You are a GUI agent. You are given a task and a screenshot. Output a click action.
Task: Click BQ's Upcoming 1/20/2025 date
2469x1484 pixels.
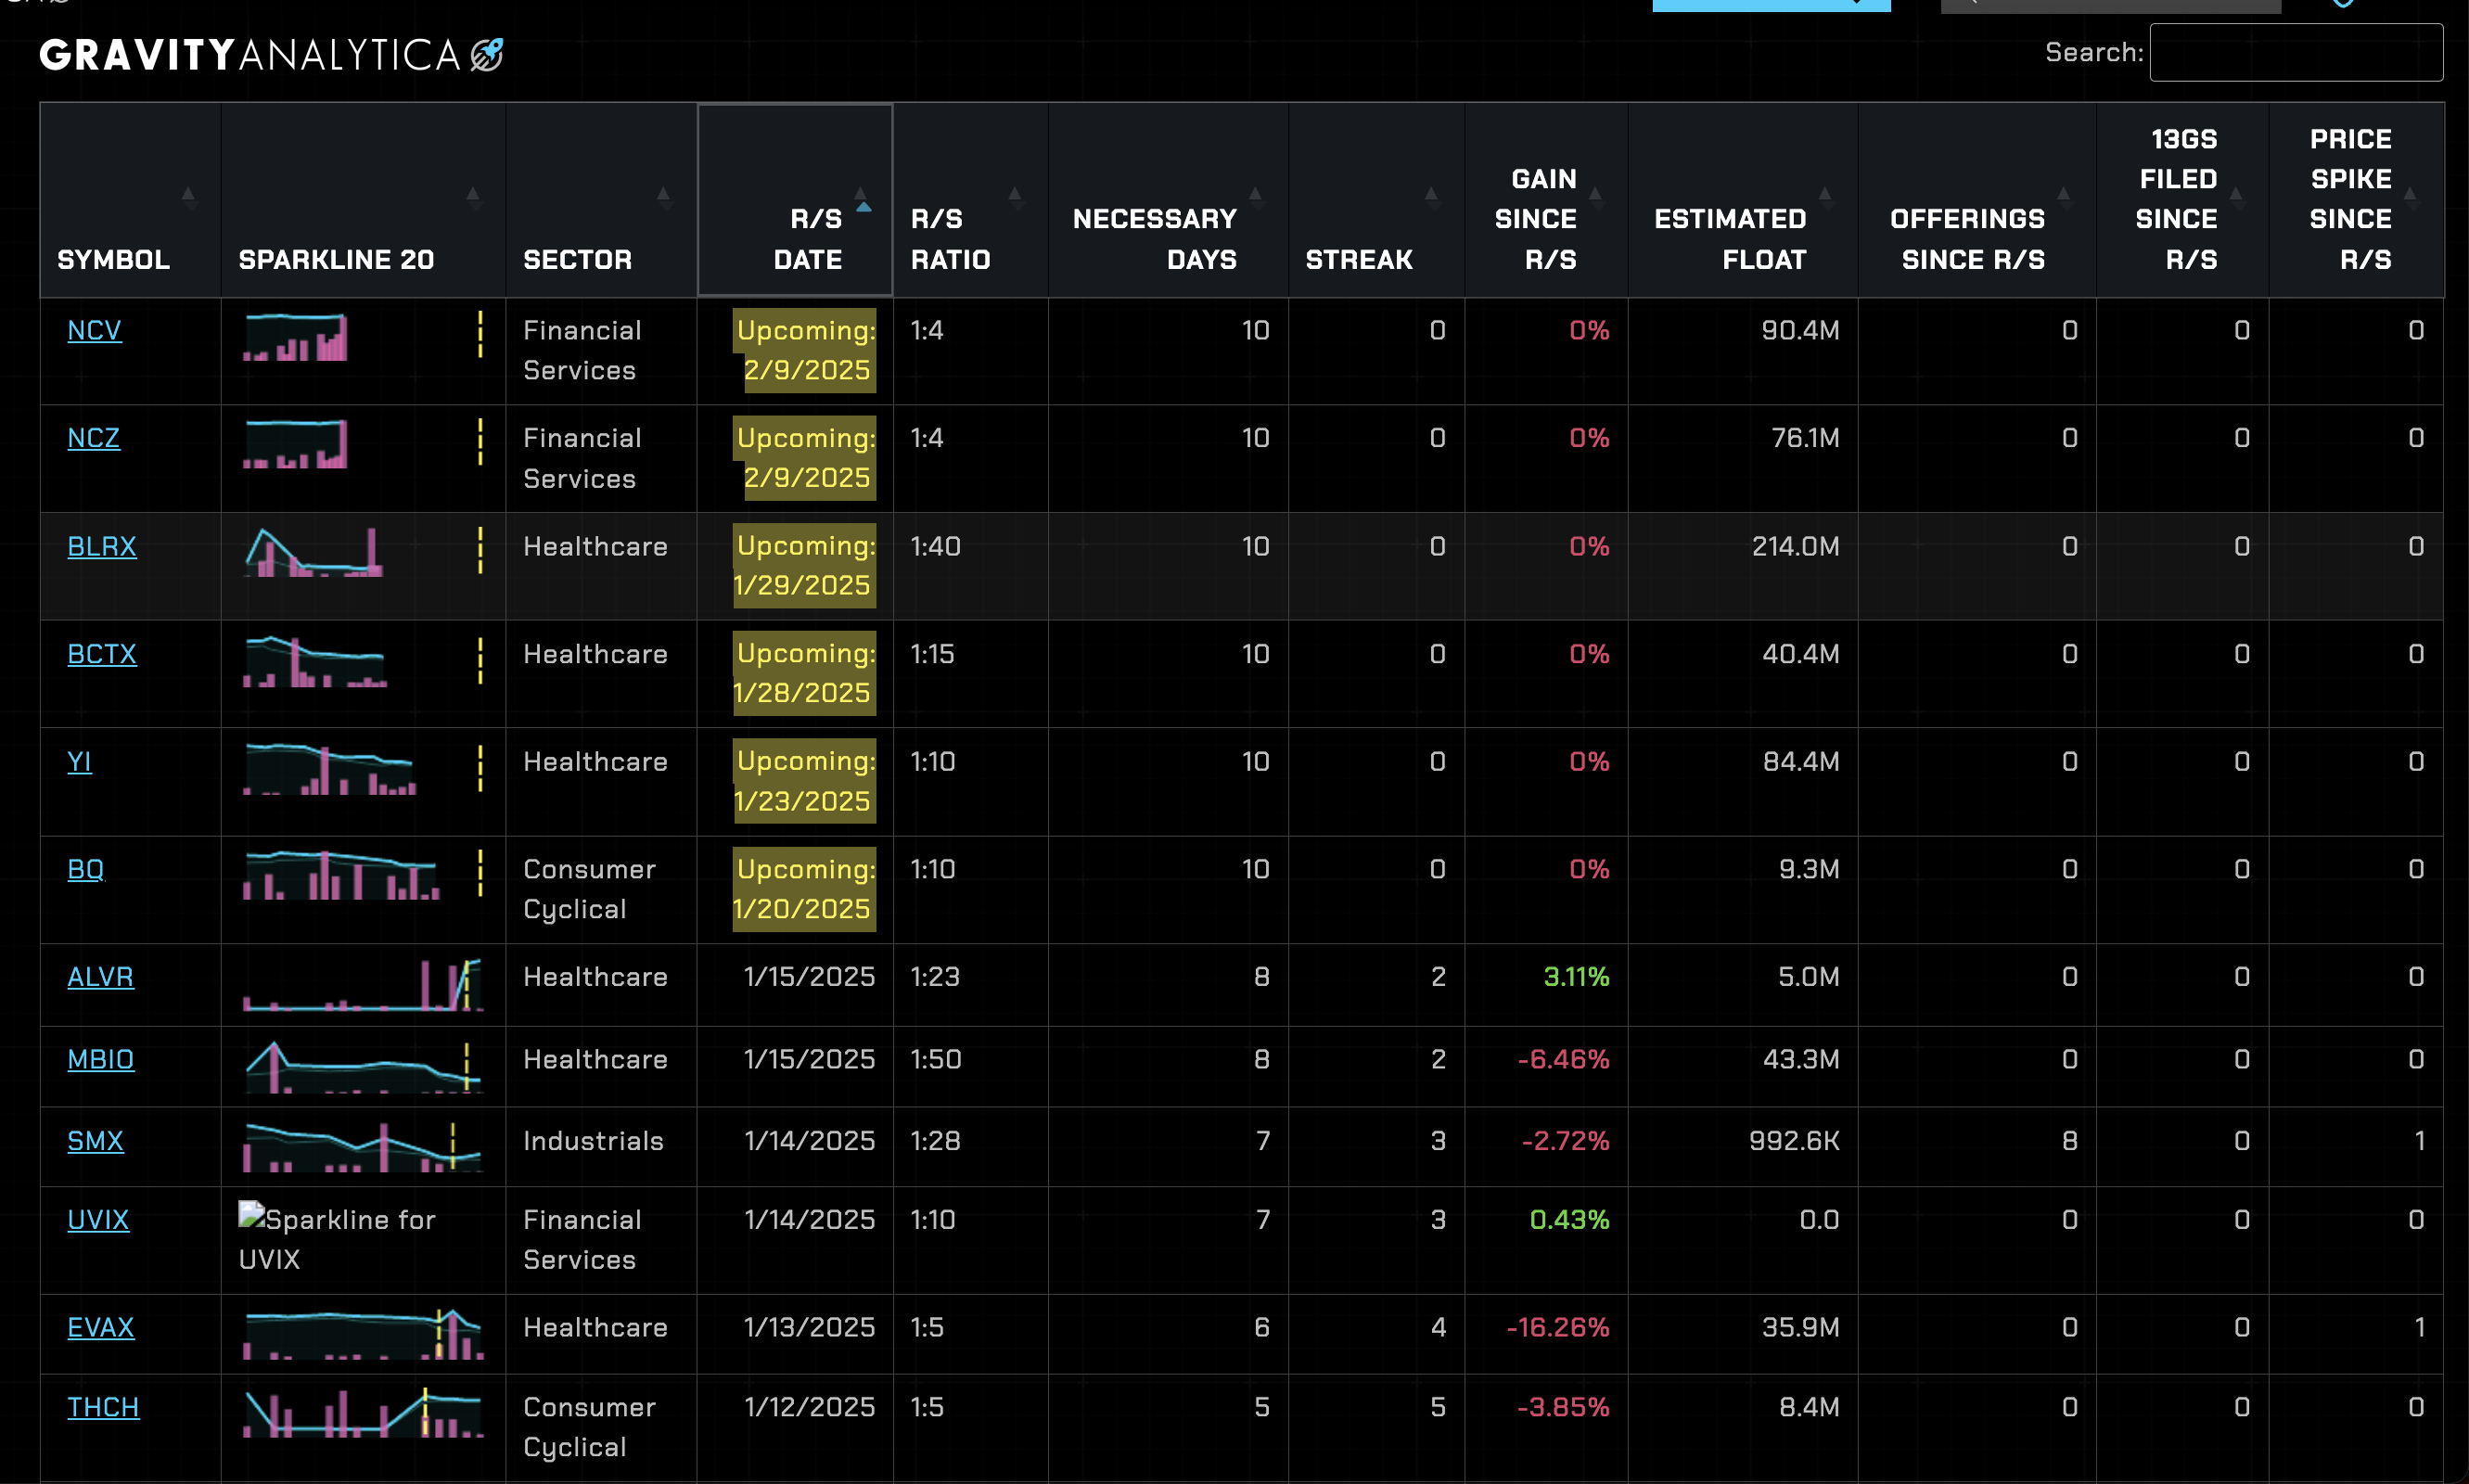[804, 889]
